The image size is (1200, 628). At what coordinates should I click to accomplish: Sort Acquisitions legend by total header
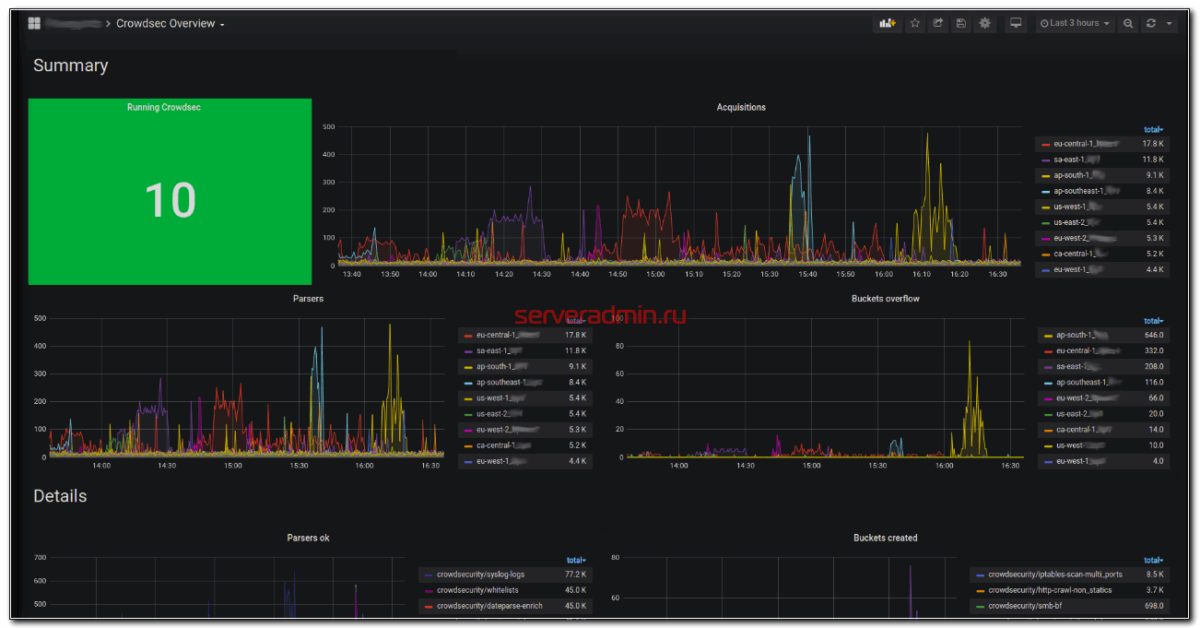(x=1153, y=129)
